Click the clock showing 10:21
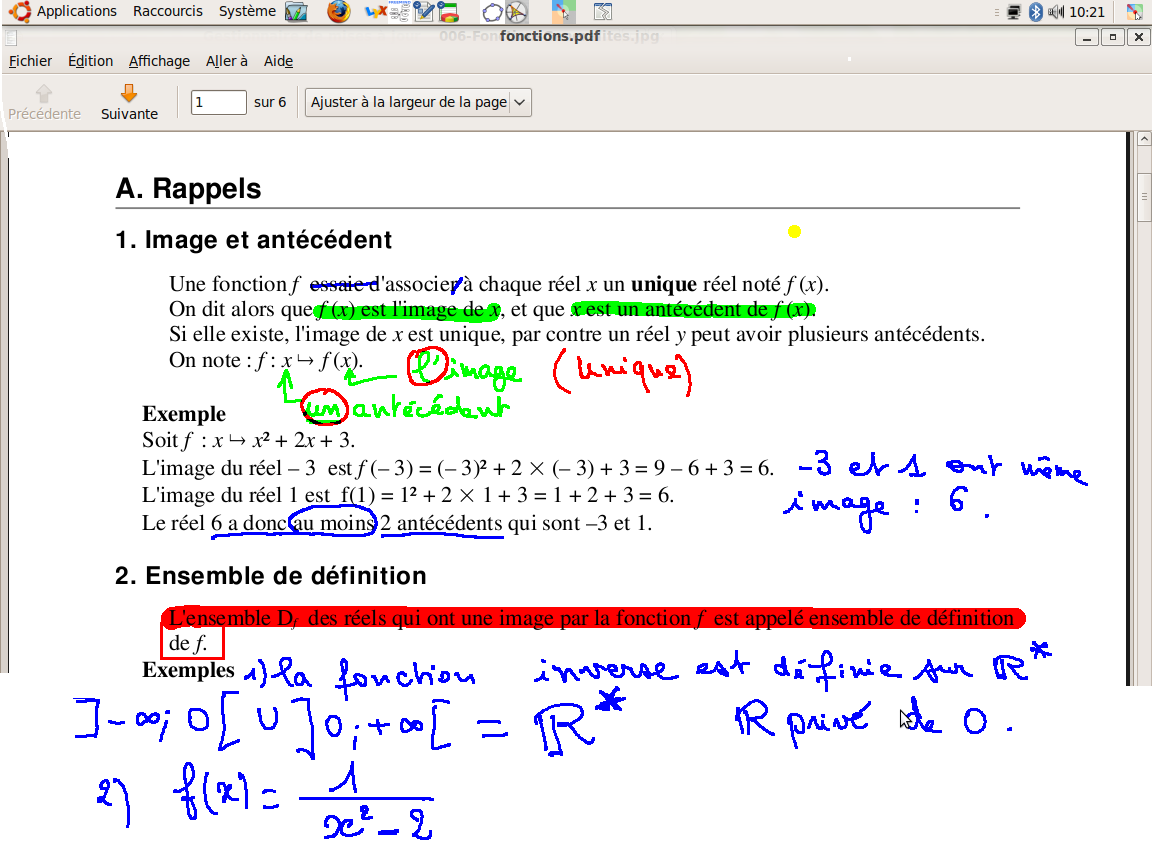Viewport: 1152px width, 864px height. pos(1087,12)
